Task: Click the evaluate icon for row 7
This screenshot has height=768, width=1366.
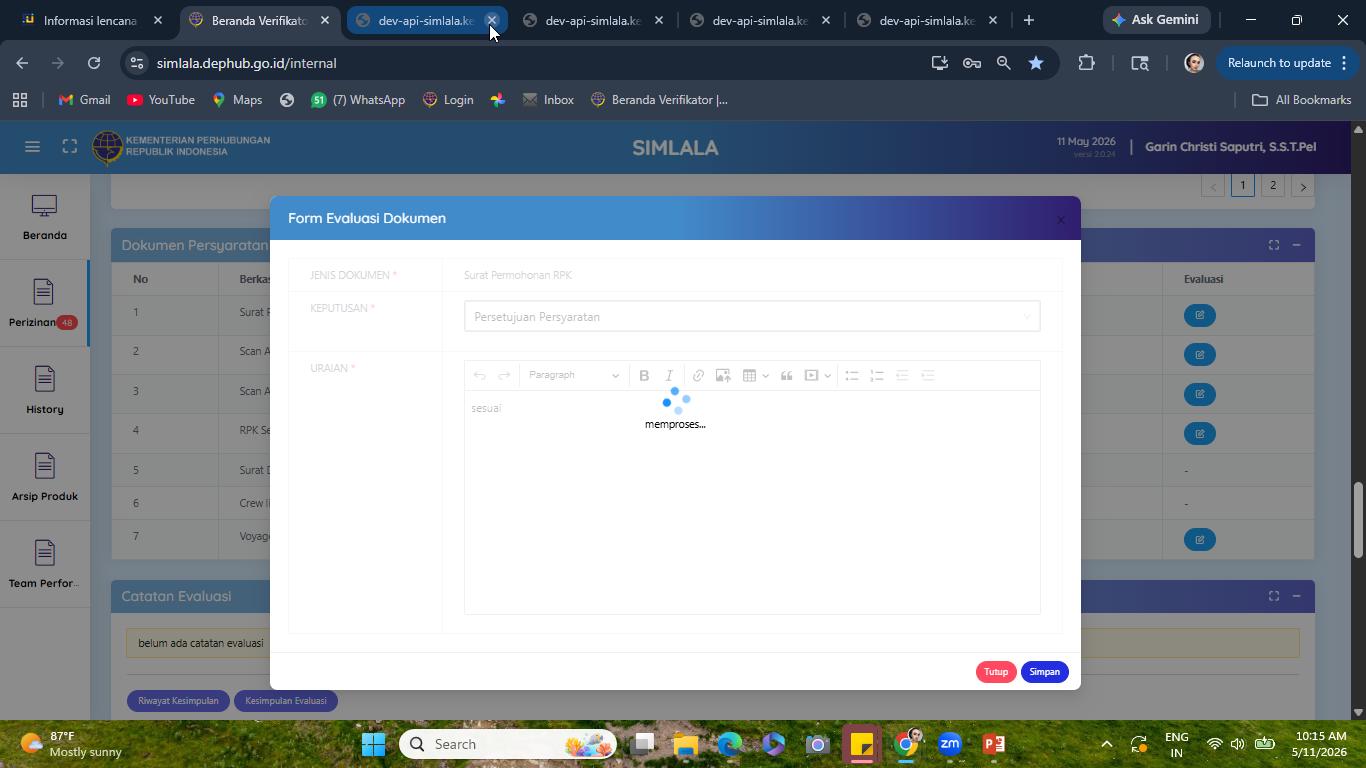Action: pyautogui.click(x=1199, y=539)
